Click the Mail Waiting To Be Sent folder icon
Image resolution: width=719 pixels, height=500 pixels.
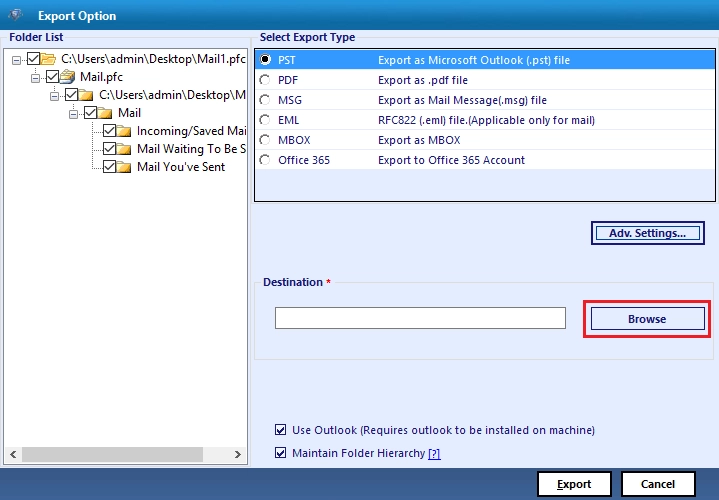coord(124,149)
